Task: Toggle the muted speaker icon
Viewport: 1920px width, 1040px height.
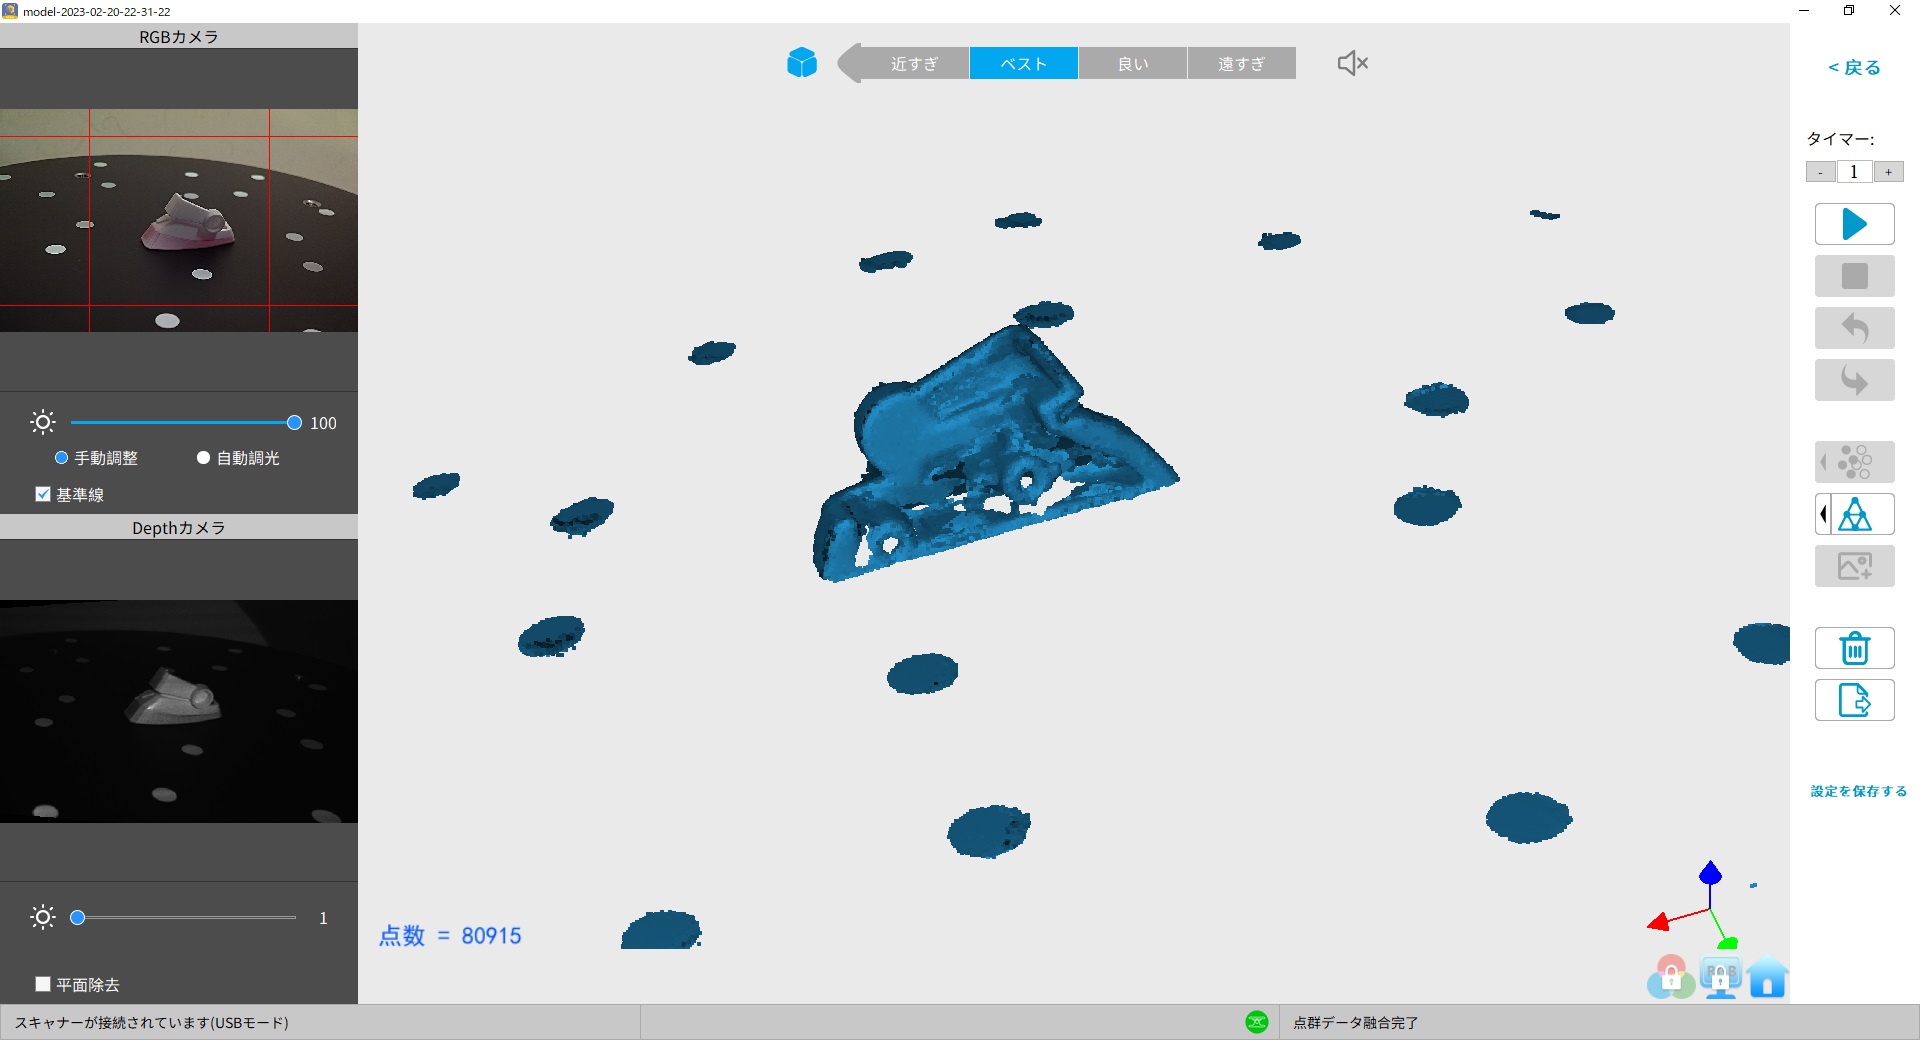Action: tap(1352, 63)
